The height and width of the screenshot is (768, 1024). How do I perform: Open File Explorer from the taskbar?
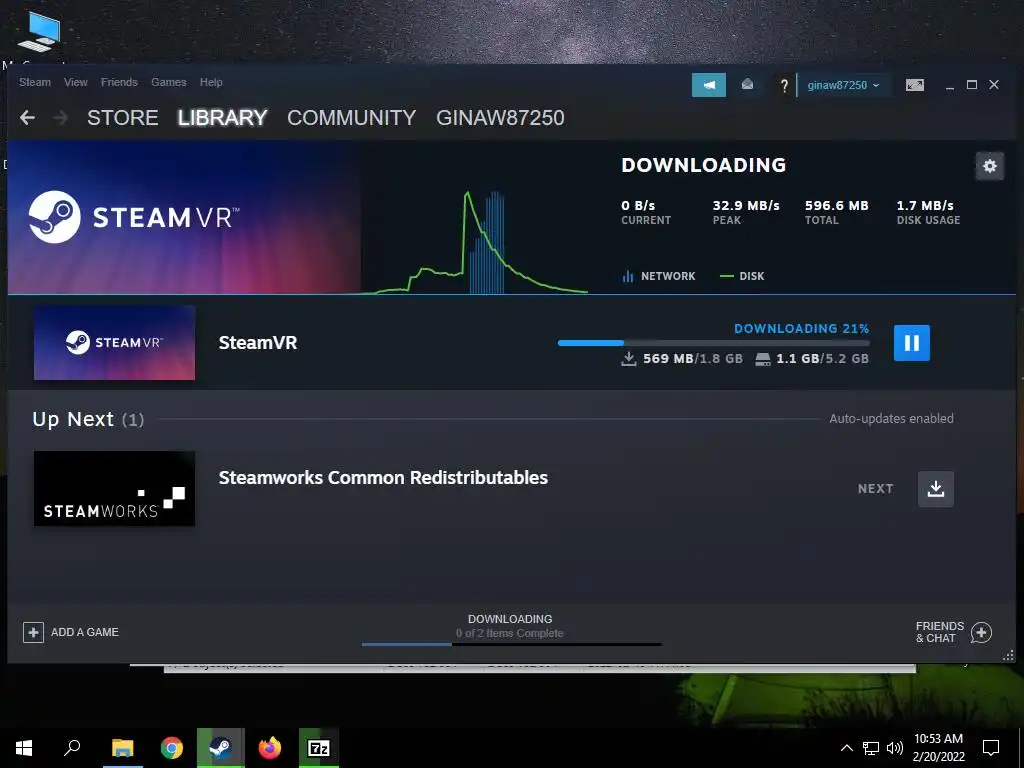[122, 748]
